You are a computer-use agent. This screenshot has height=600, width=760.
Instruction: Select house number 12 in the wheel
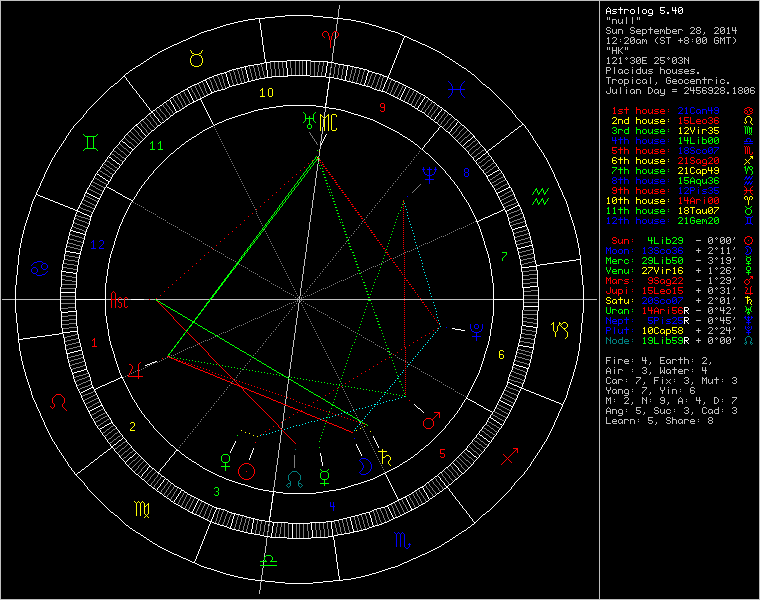[97, 244]
